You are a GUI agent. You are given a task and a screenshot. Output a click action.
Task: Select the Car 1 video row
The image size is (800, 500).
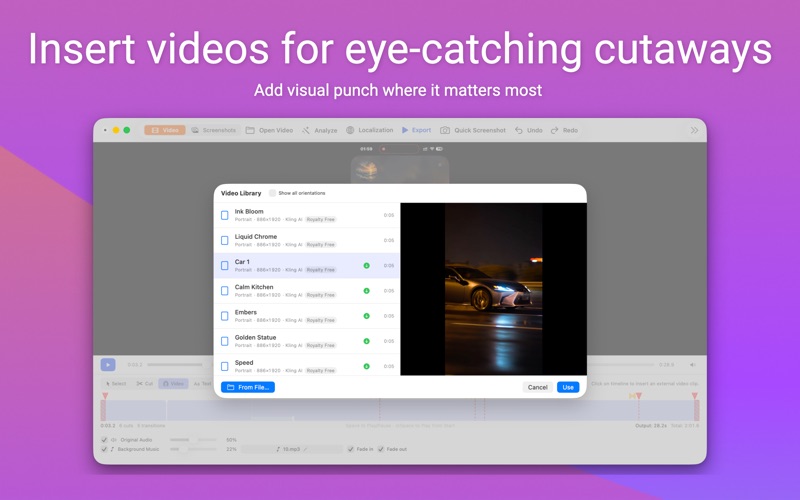tap(306, 265)
